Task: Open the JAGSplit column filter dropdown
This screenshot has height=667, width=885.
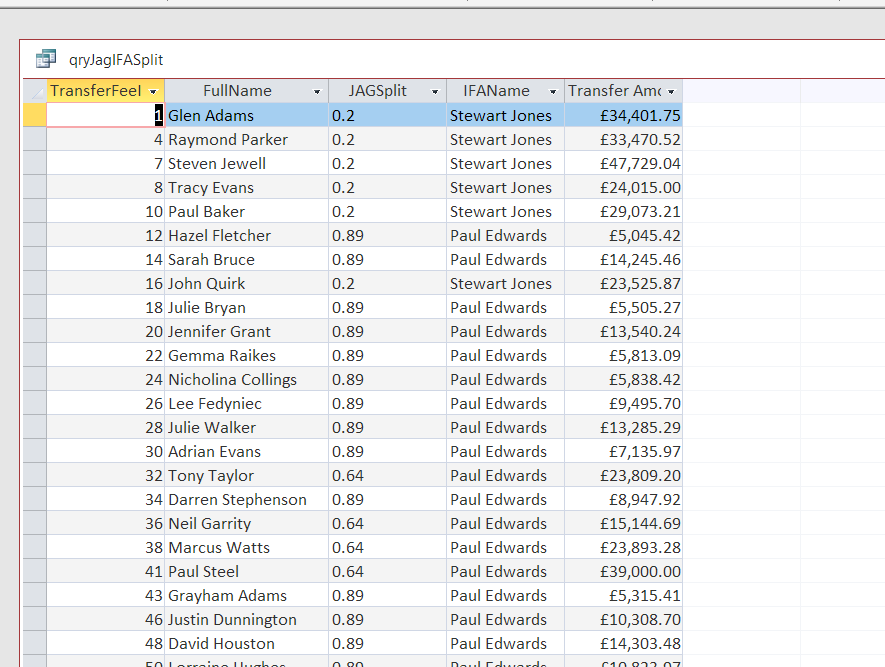Action: click(435, 91)
